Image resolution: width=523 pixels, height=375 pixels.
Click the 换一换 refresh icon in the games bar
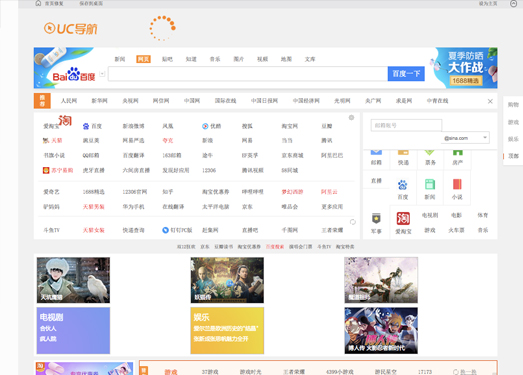click(456, 372)
